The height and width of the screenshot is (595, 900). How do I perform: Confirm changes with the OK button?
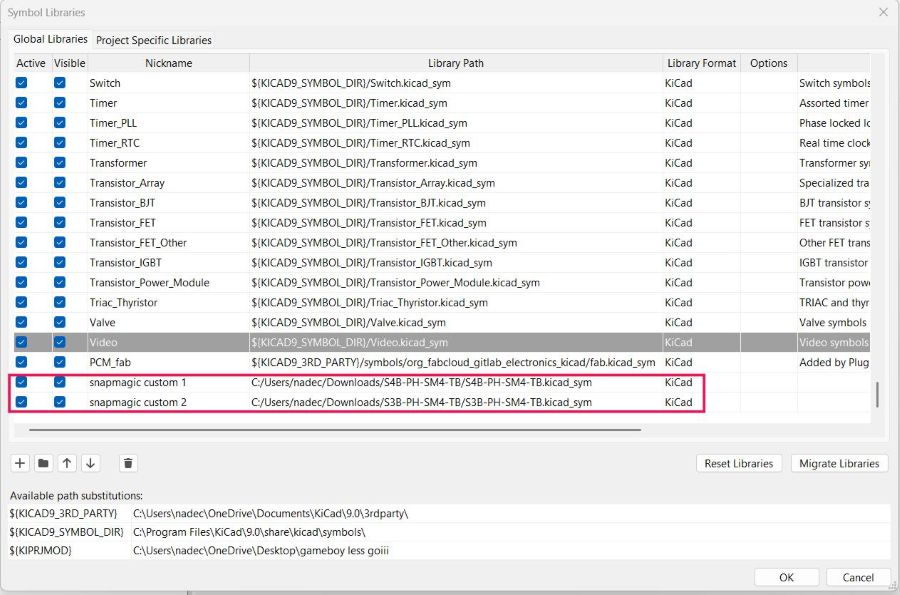point(786,577)
